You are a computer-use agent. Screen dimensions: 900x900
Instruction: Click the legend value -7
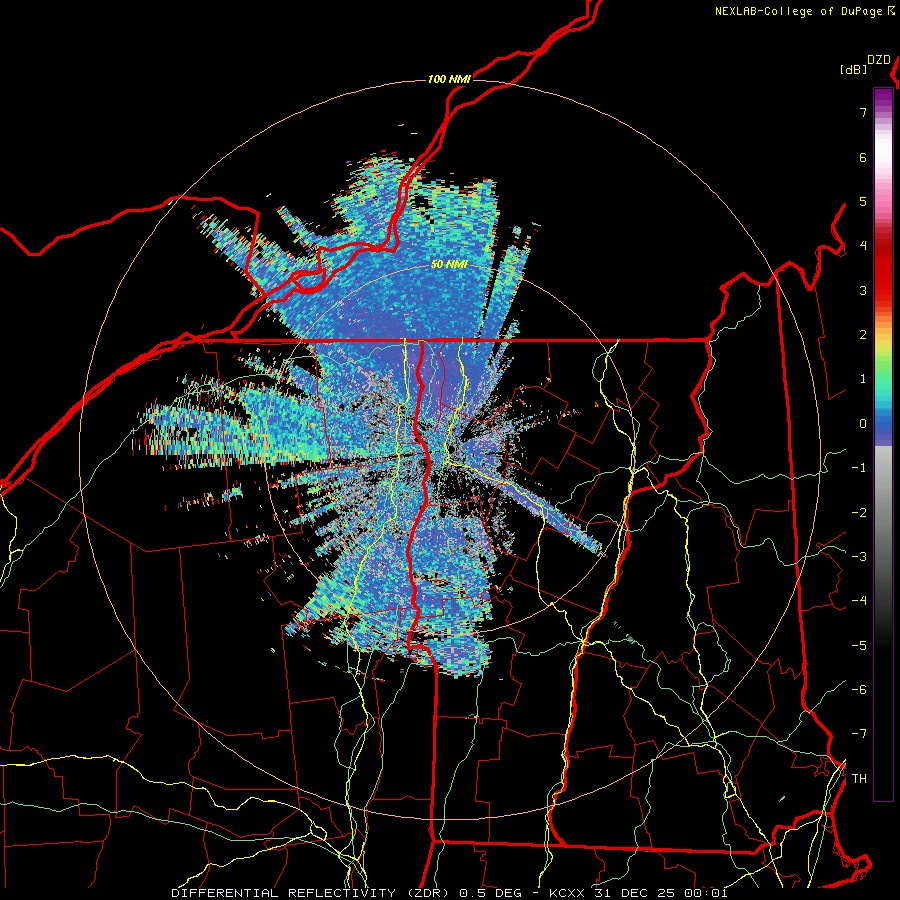[859, 734]
